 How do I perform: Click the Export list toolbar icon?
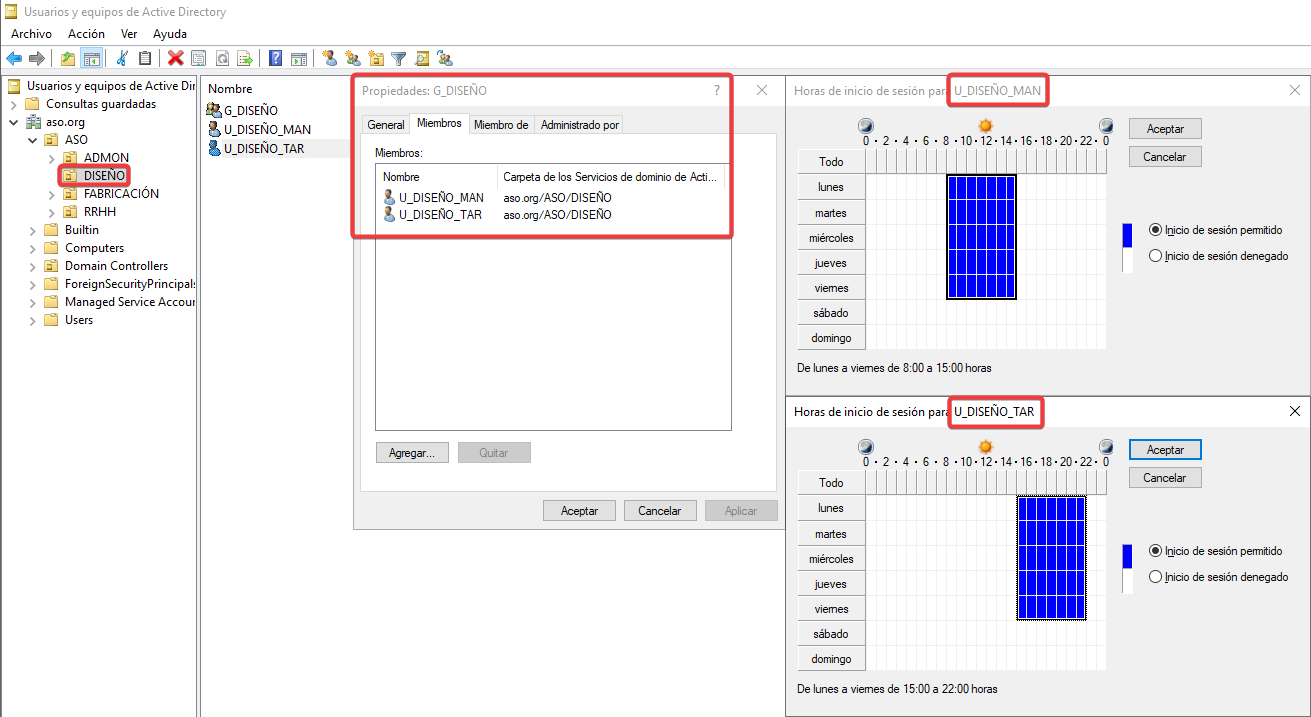click(x=245, y=58)
